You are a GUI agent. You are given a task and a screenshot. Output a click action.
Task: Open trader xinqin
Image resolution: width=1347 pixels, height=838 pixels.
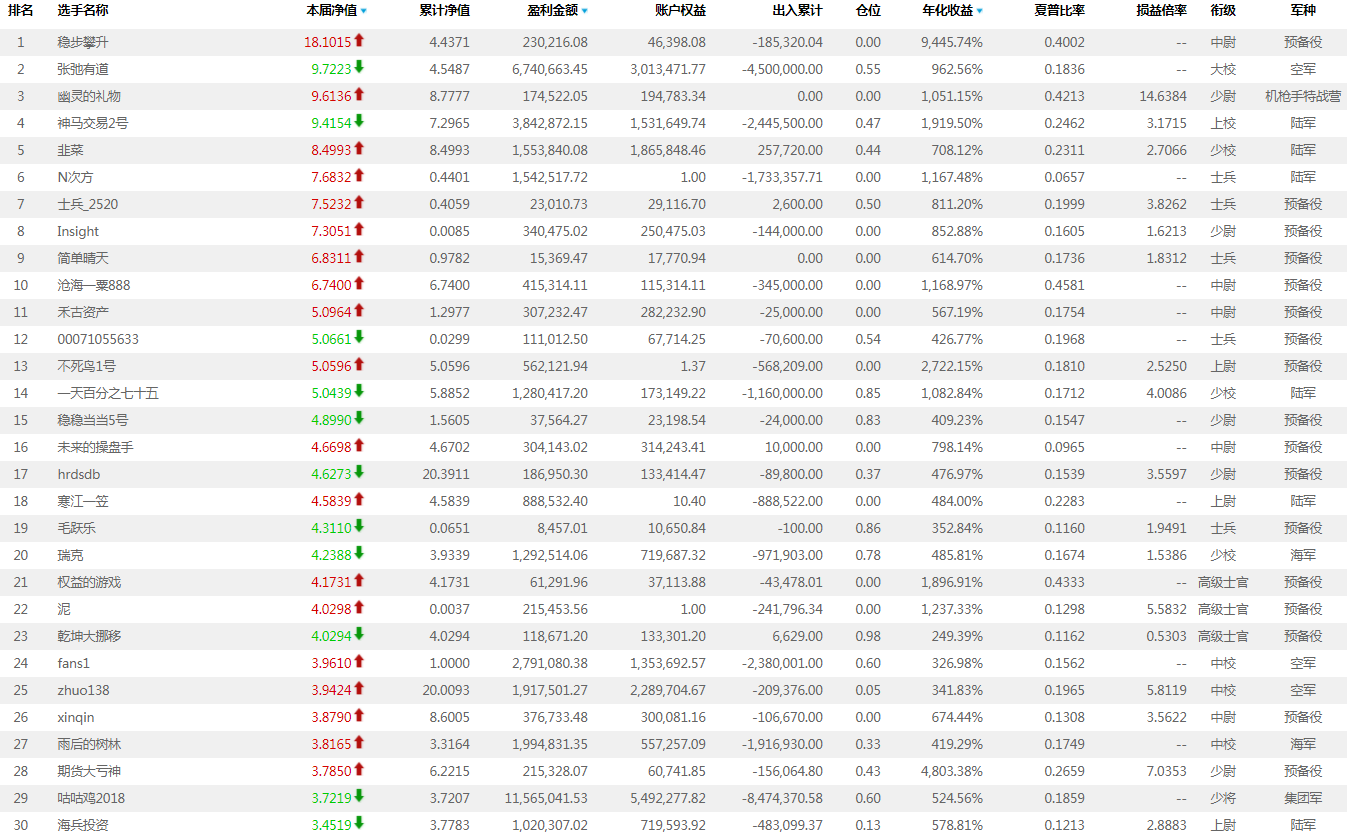click(x=76, y=718)
